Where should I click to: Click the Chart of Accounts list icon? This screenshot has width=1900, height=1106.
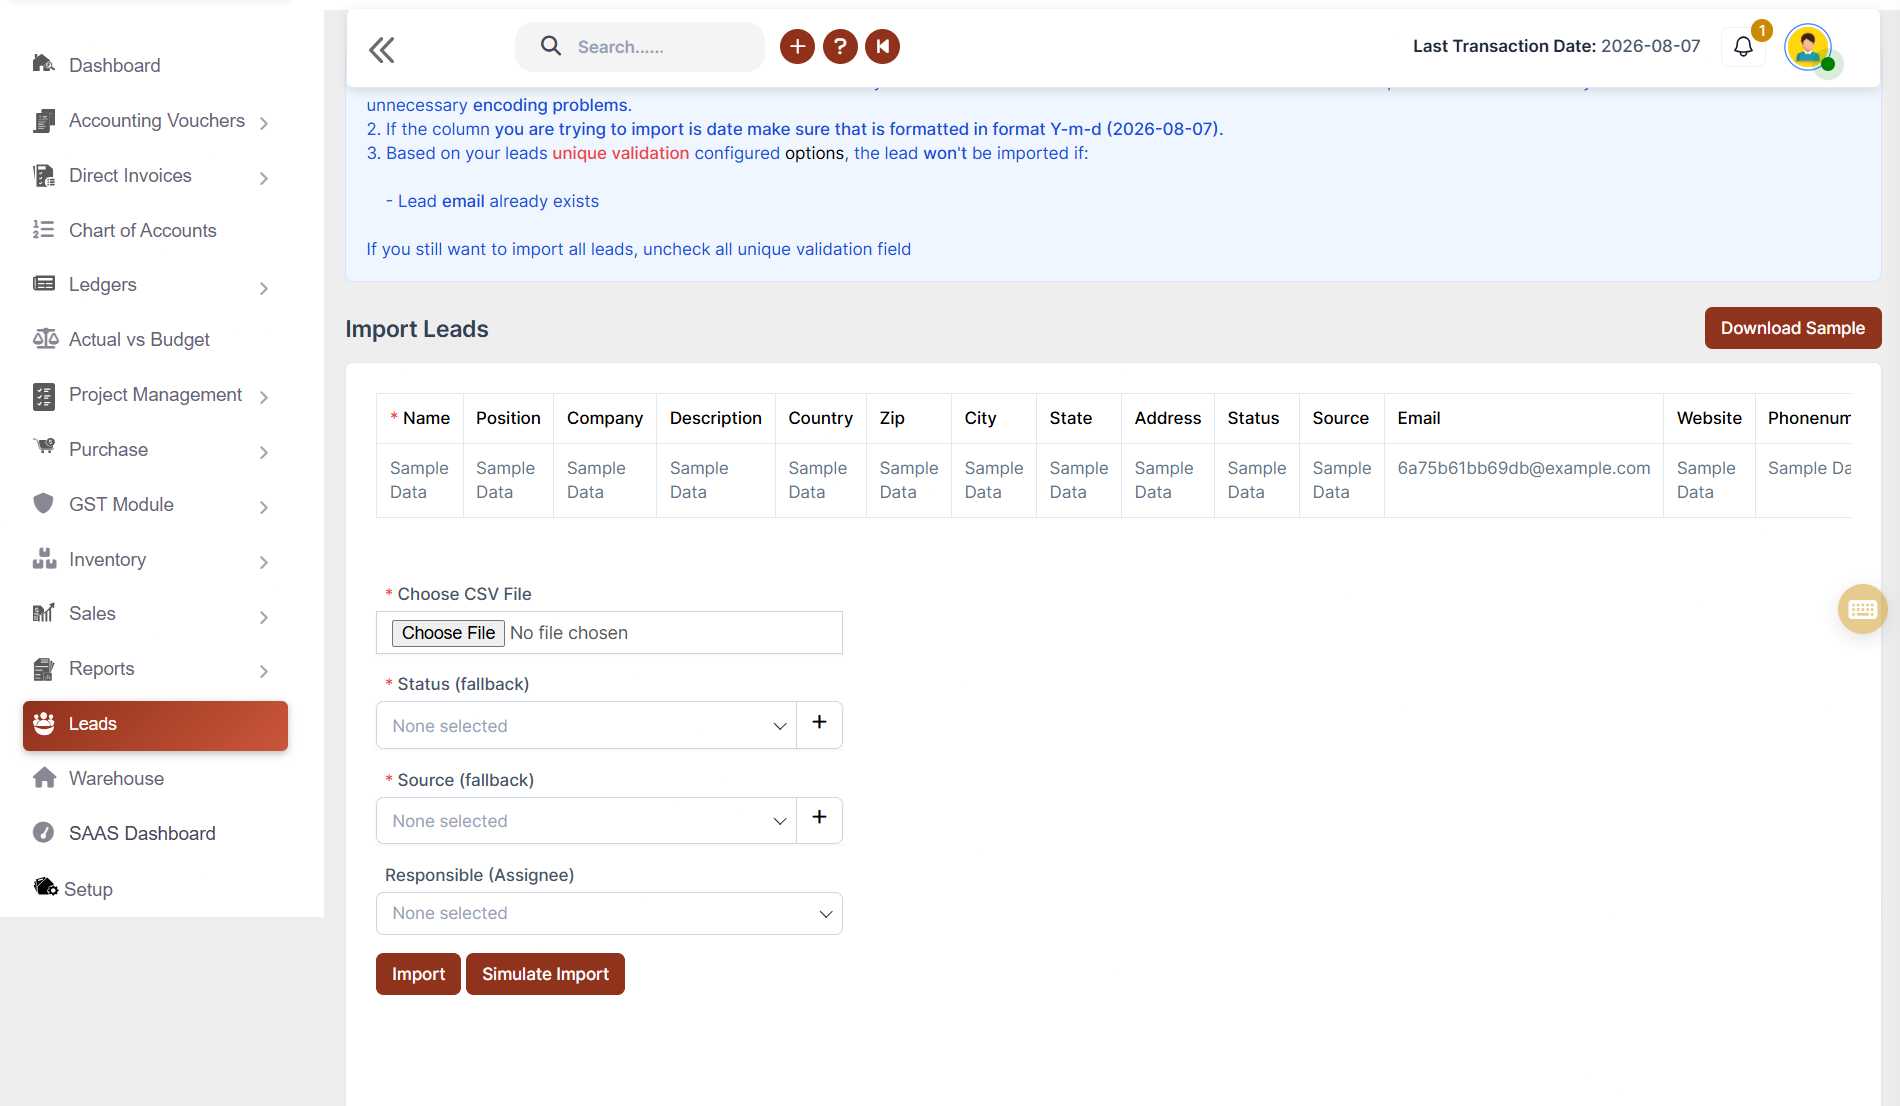(43, 230)
